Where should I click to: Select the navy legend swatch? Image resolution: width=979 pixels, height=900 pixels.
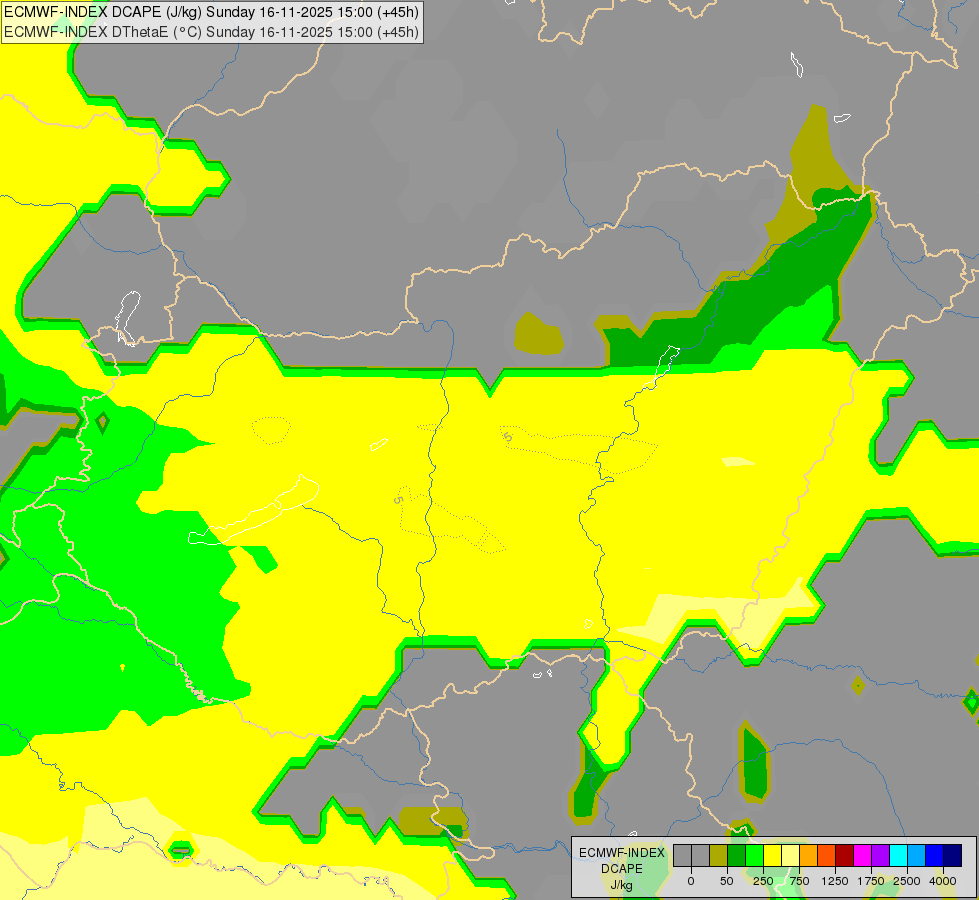click(x=952, y=856)
